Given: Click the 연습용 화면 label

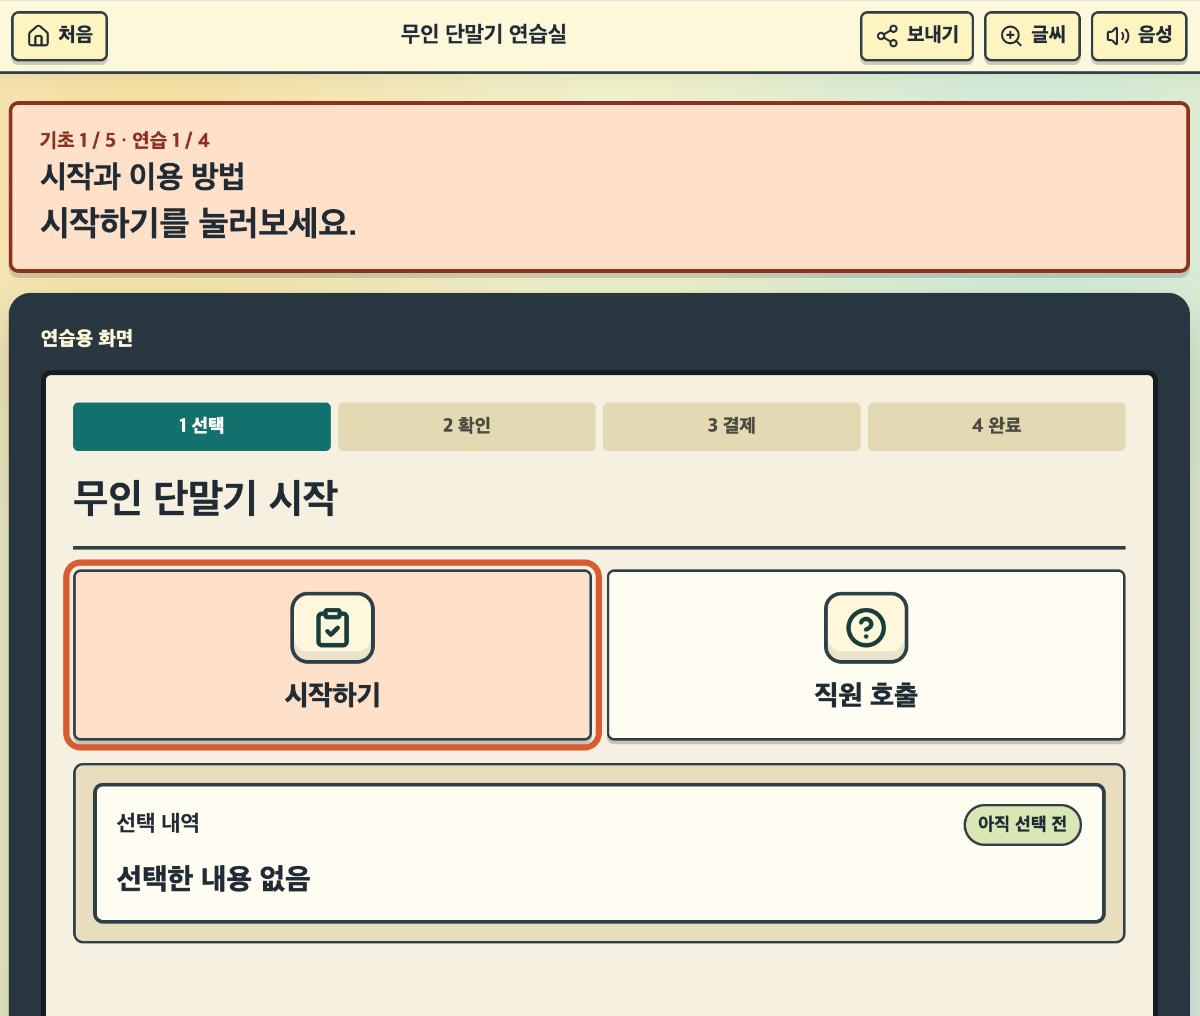Looking at the screenshot, I should 87,338.
